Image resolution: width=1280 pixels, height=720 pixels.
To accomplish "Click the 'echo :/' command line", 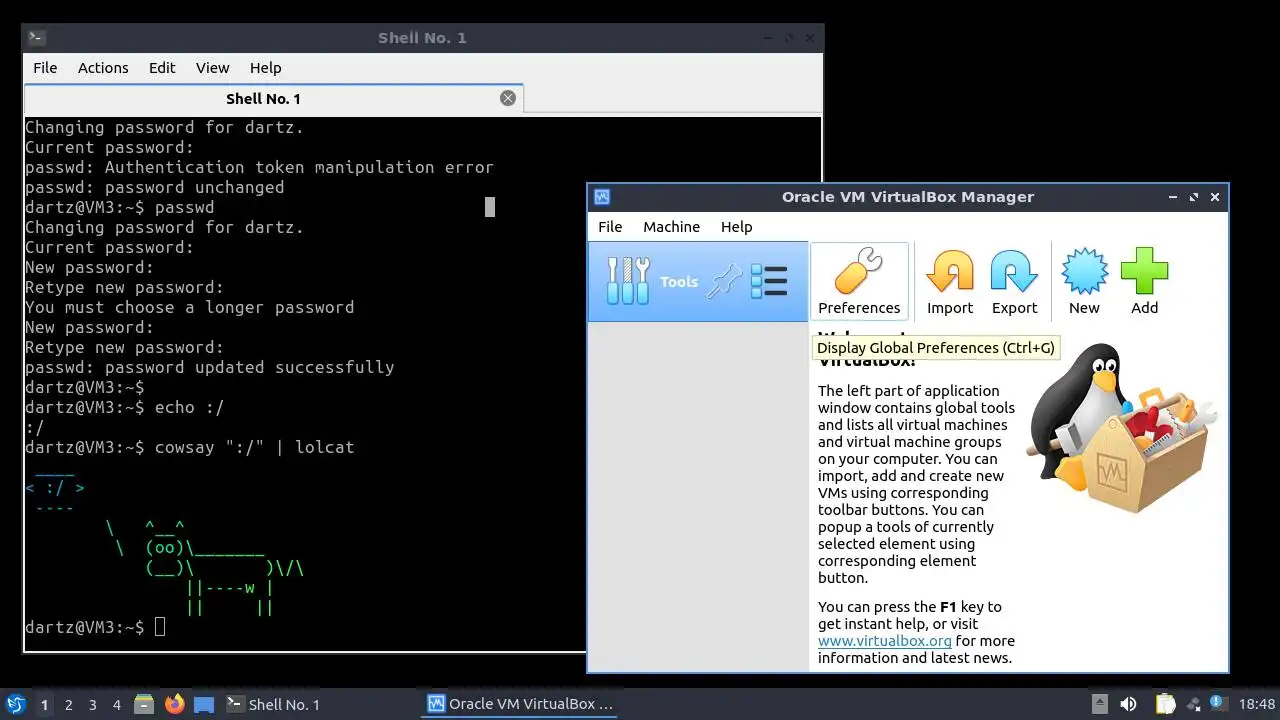I will [125, 407].
